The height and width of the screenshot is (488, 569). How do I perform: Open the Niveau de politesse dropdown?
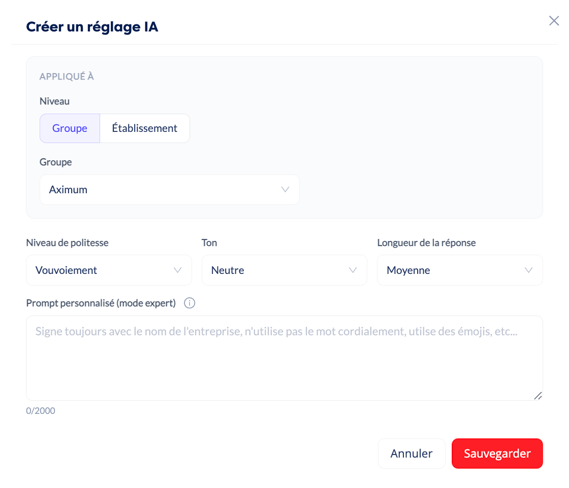click(x=109, y=270)
